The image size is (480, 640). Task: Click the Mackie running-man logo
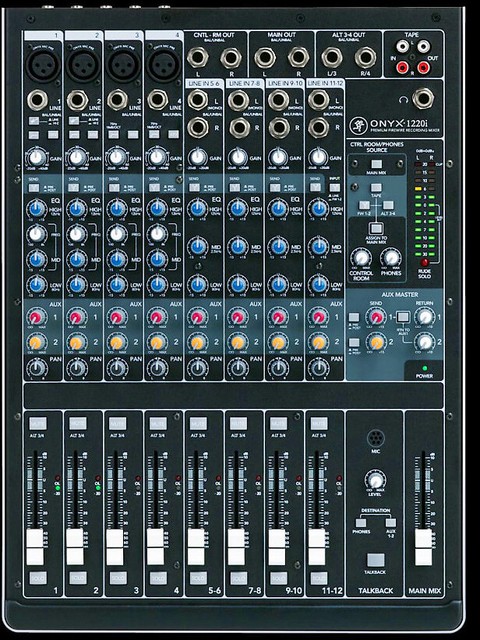pos(358,124)
